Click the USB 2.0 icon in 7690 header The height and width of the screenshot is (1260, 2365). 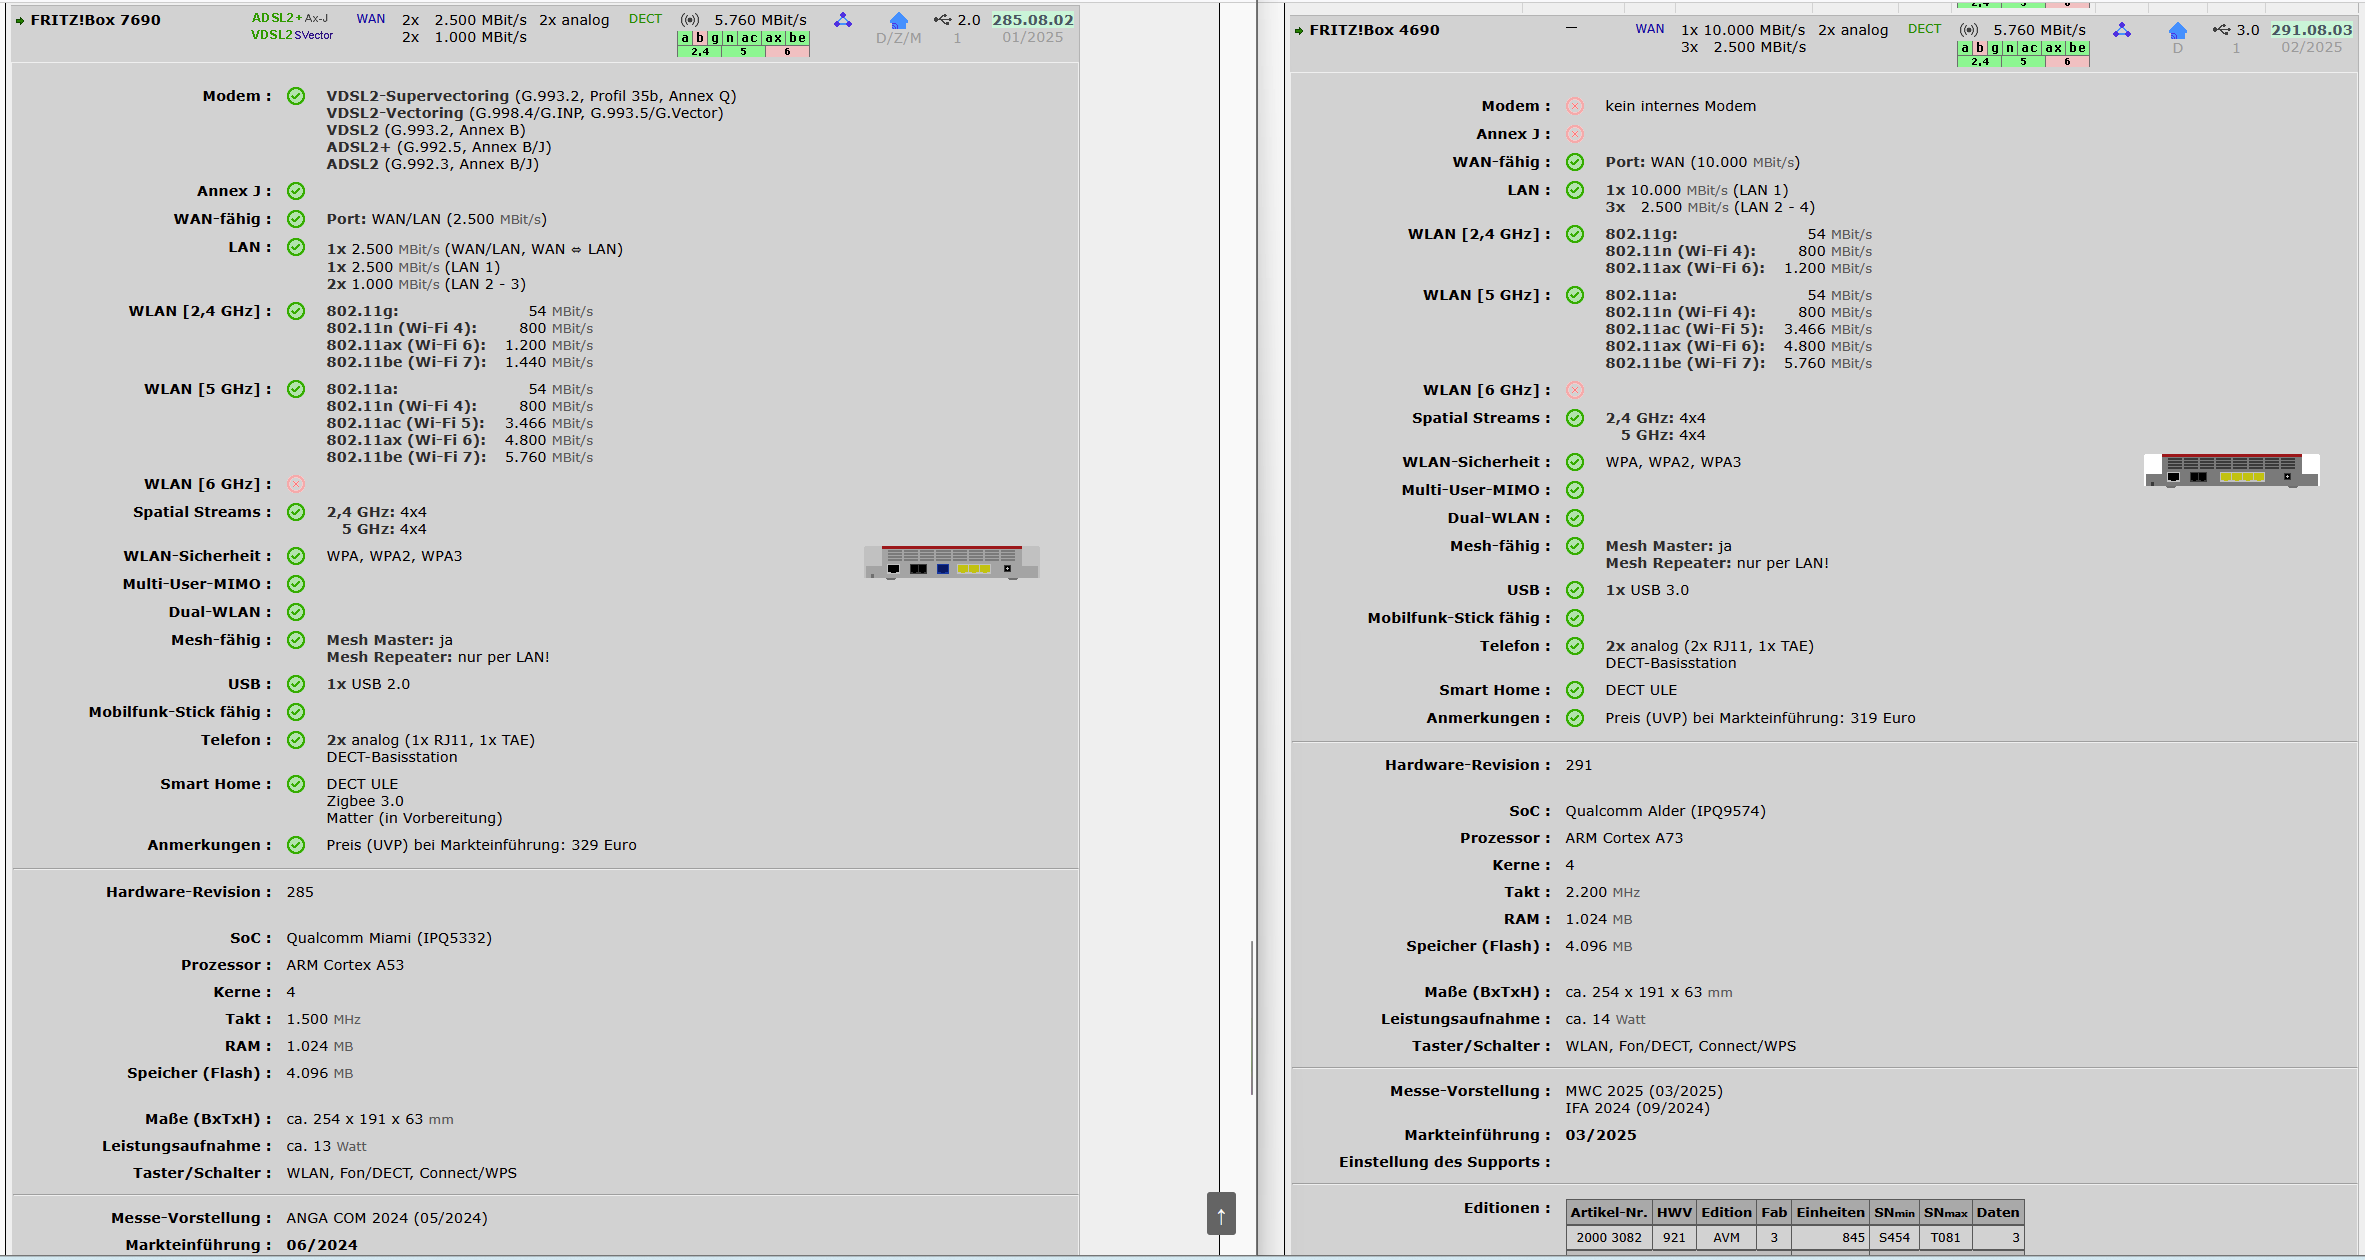point(942,20)
